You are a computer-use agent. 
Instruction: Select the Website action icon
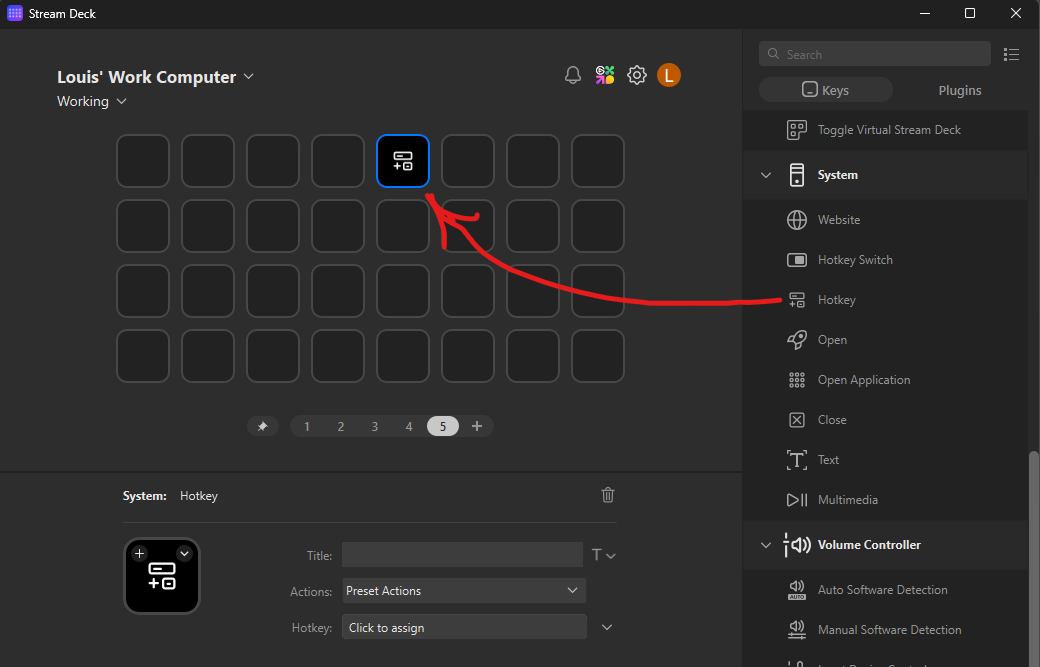[x=797, y=219]
